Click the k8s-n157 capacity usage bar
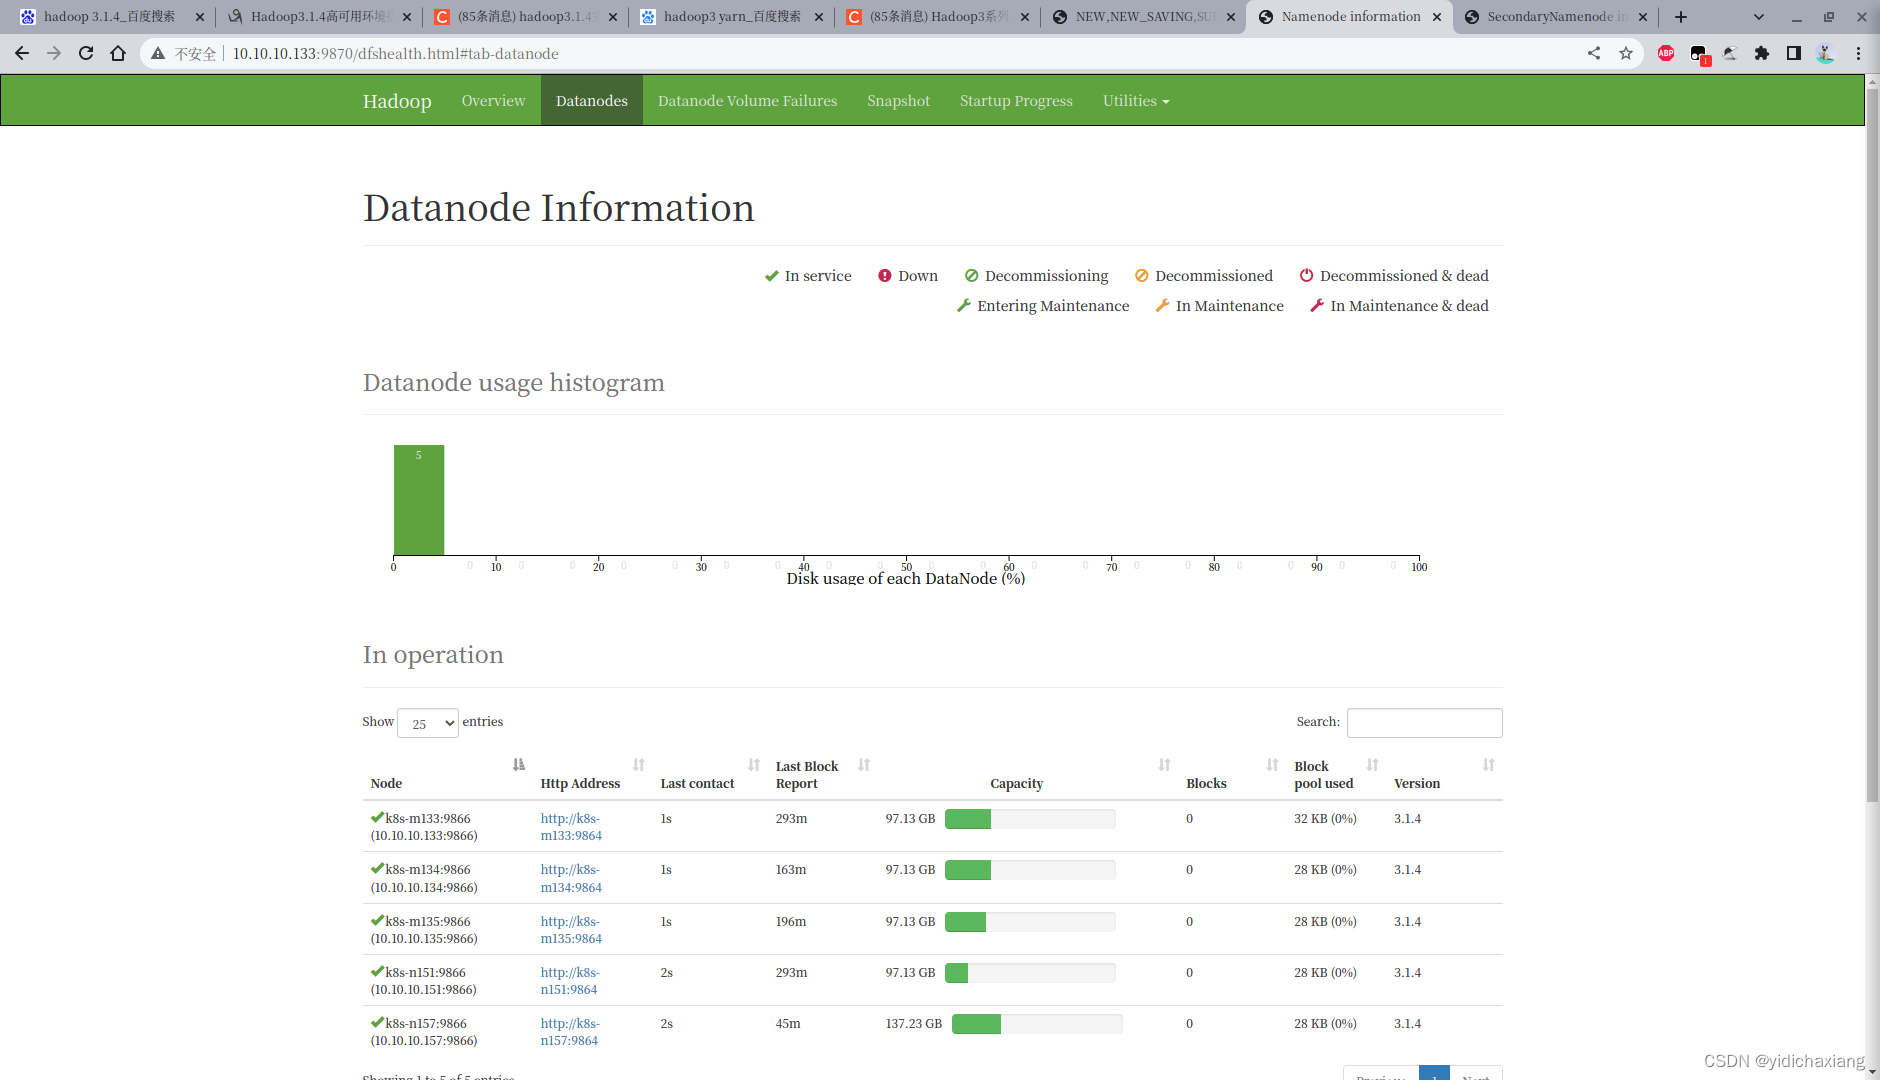 (x=1037, y=1024)
